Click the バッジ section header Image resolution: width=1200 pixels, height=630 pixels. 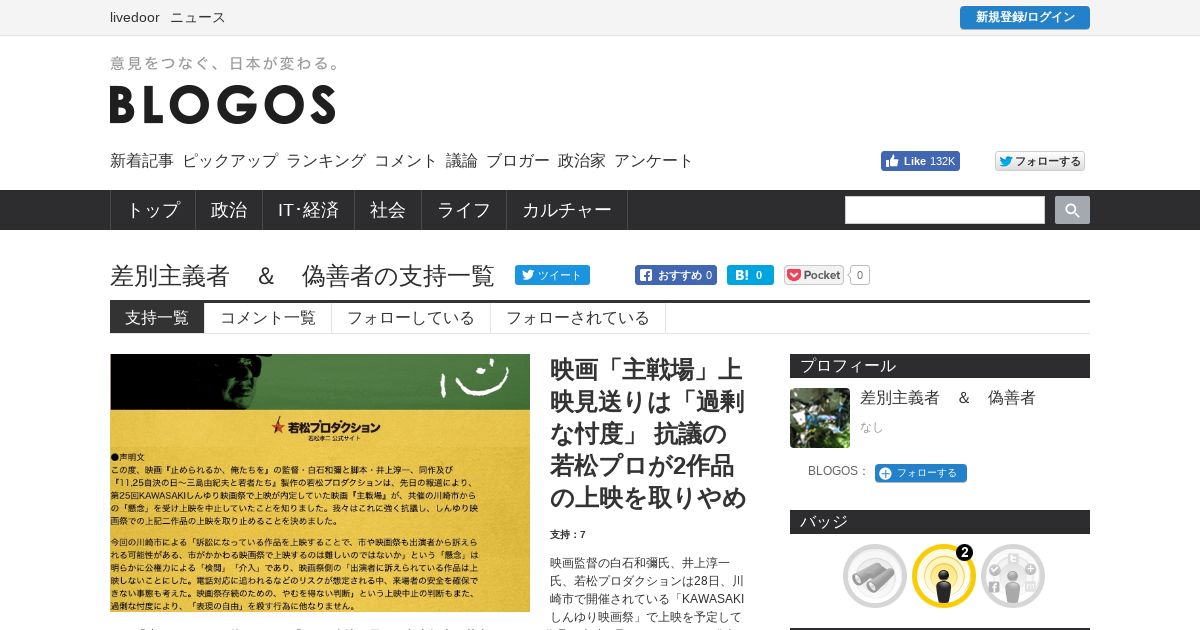click(x=940, y=522)
